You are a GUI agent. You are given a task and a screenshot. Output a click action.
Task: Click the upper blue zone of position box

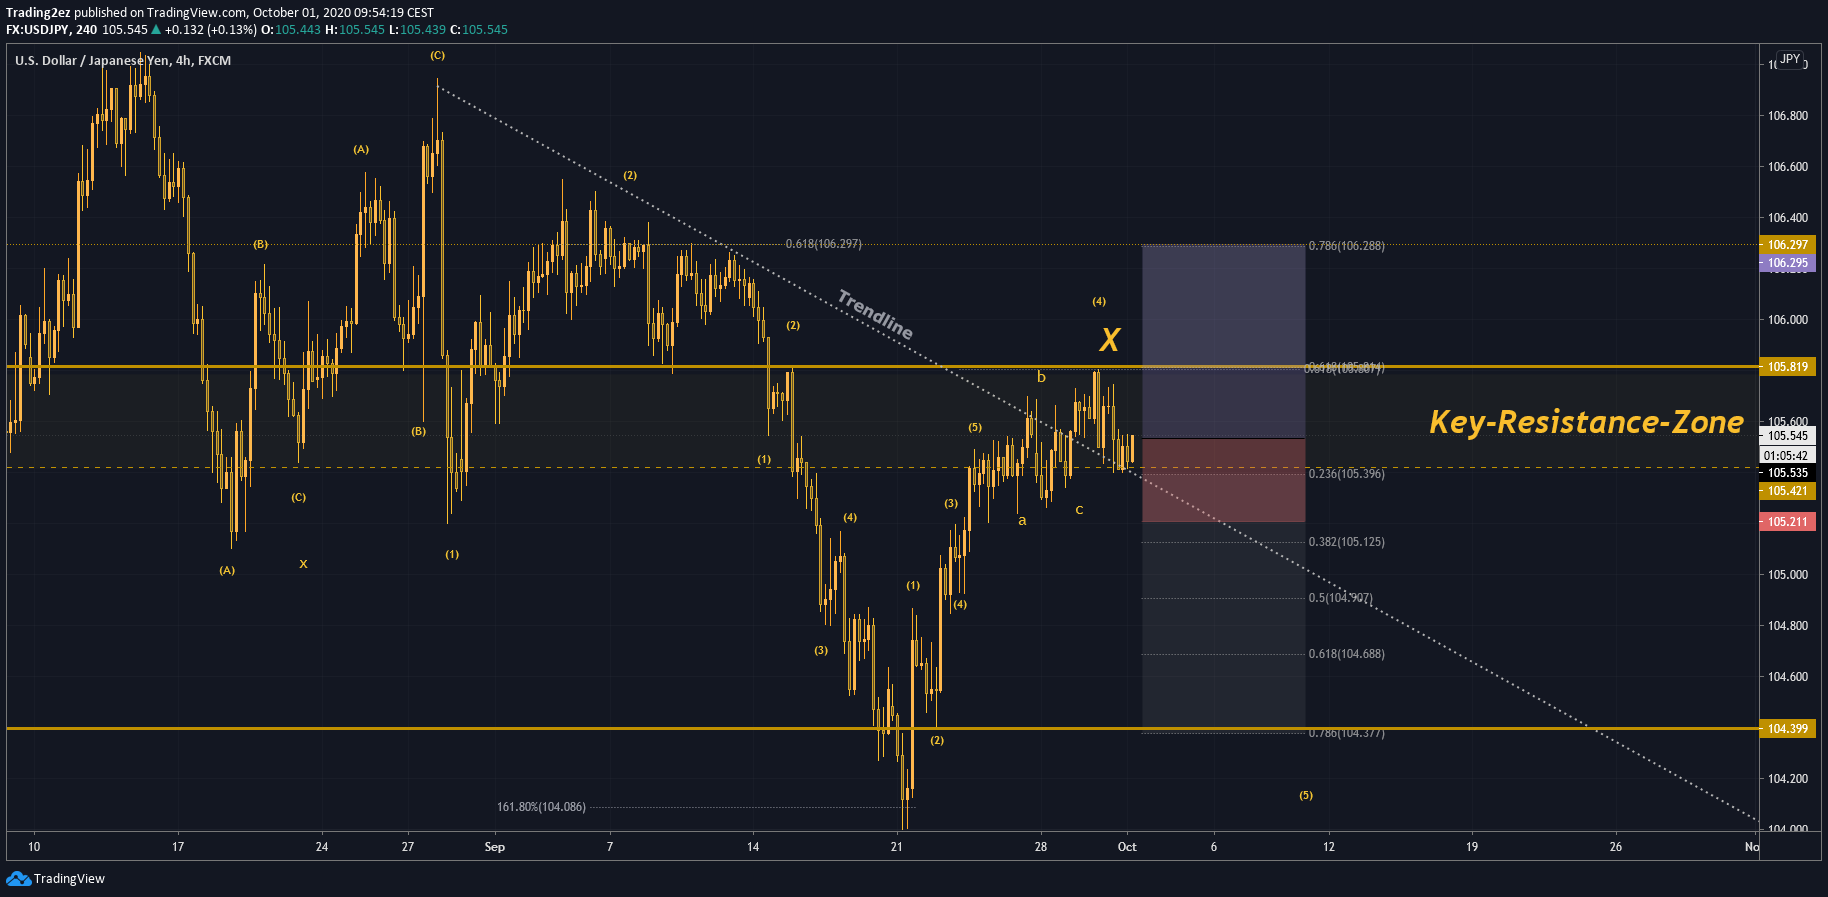[1223, 342]
